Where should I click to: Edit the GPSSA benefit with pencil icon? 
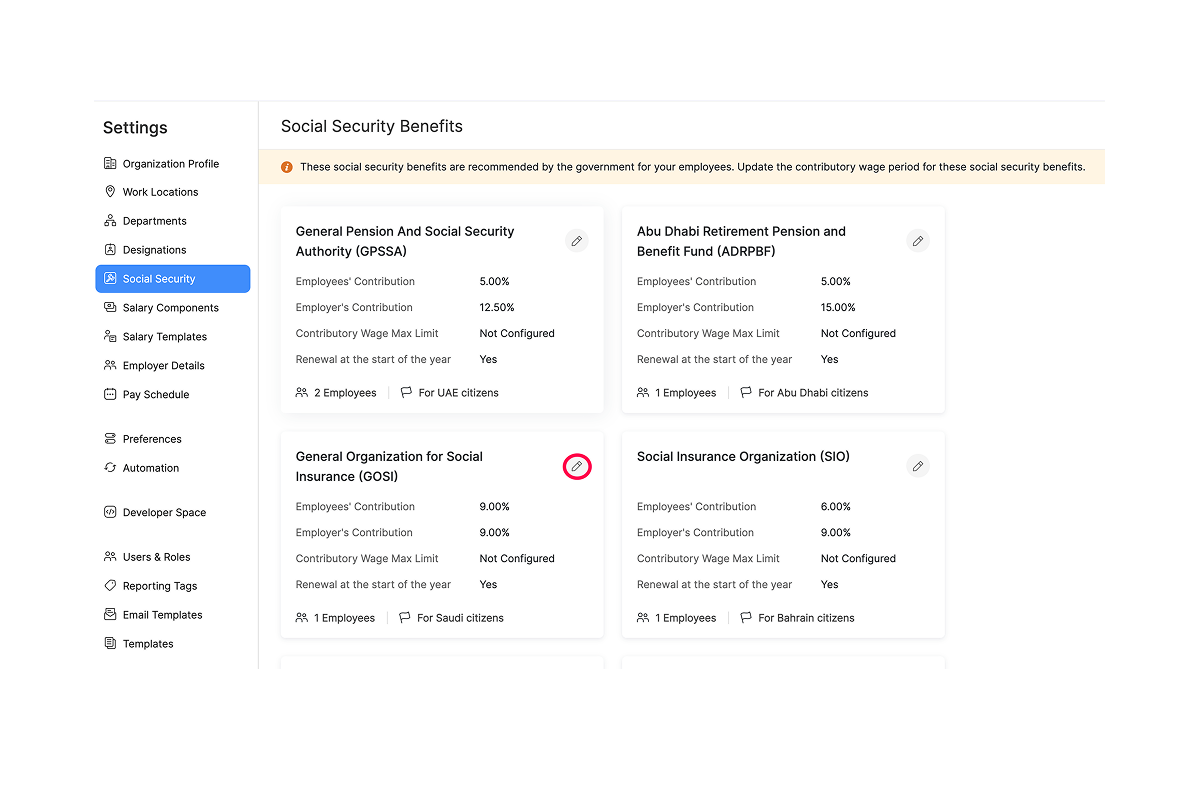tap(576, 241)
